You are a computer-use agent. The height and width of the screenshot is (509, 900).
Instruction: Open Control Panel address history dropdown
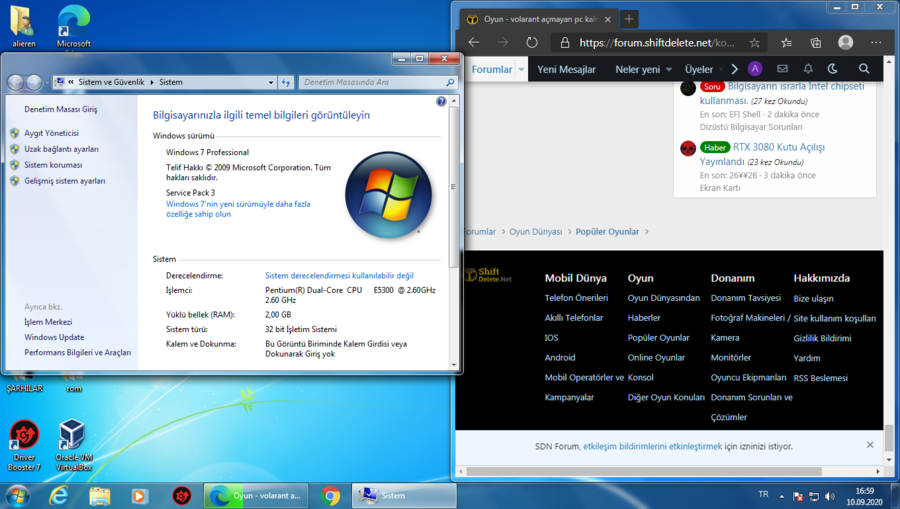[271, 83]
